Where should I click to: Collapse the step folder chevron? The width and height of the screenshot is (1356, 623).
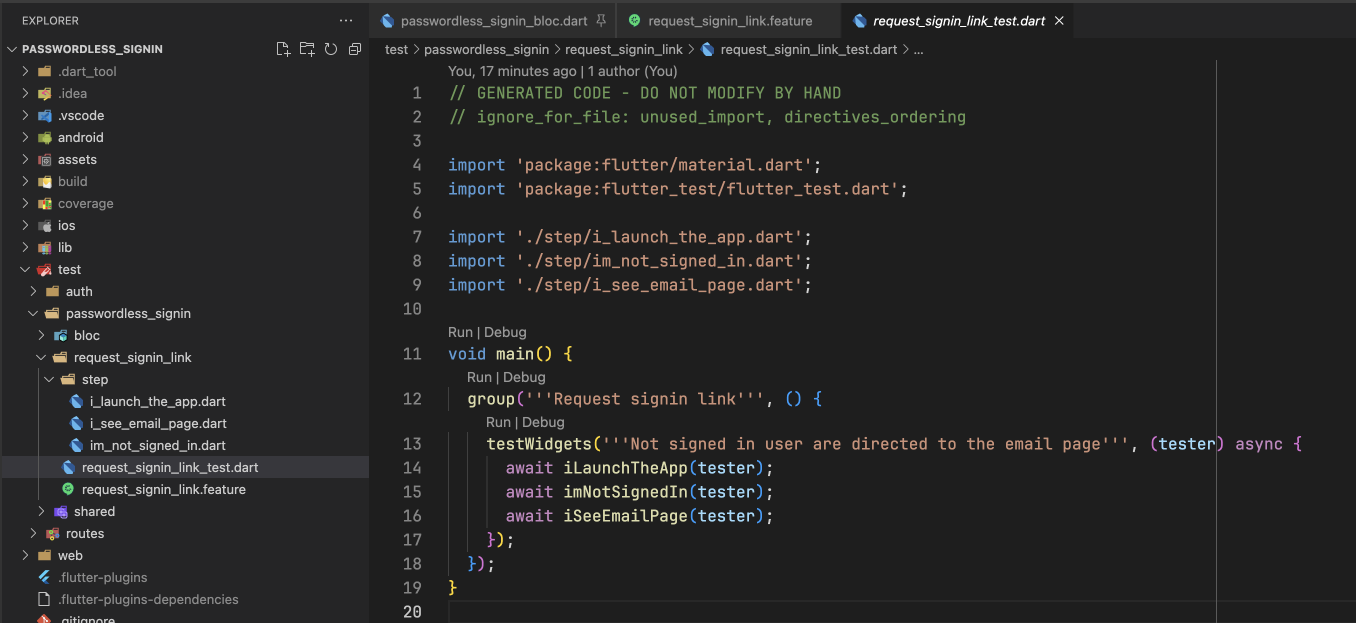click(x=50, y=379)
